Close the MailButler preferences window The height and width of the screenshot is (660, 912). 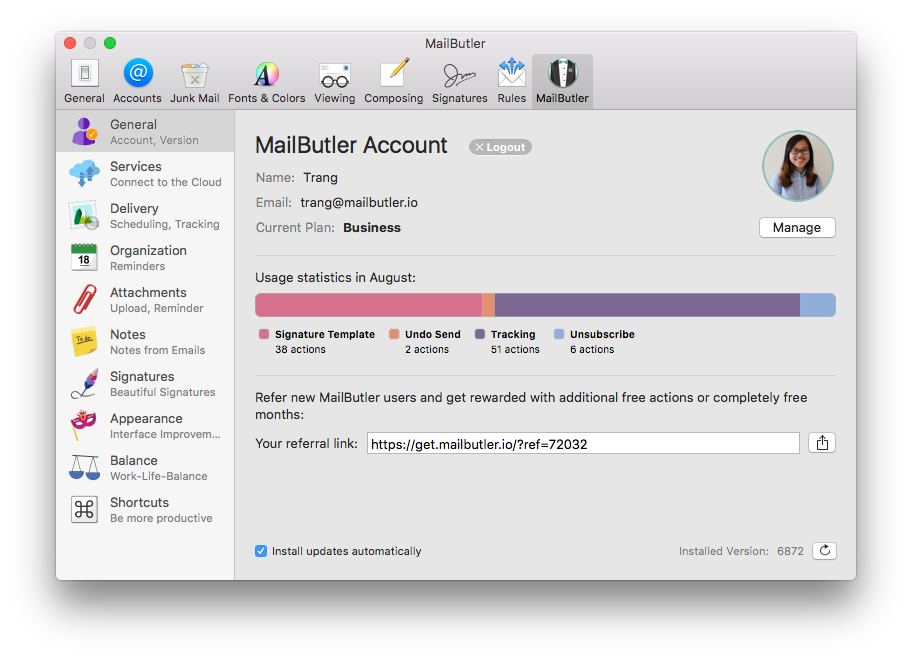tap(70, 43)
